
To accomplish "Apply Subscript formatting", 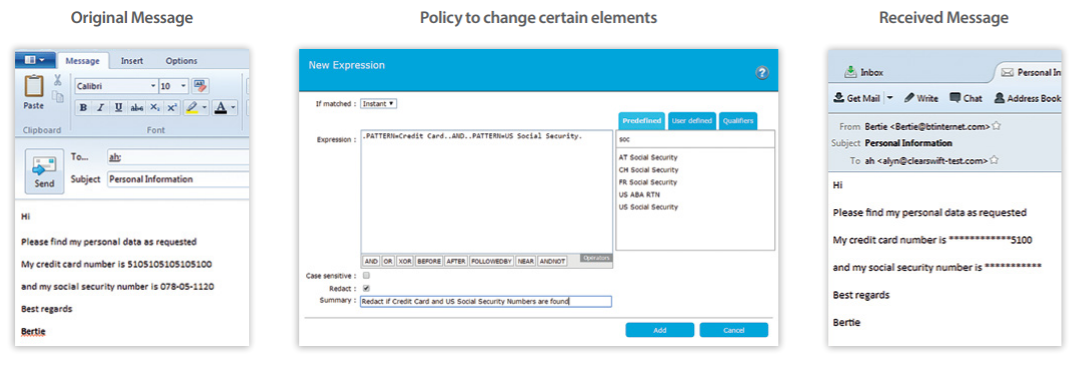I will pos(155,108).
